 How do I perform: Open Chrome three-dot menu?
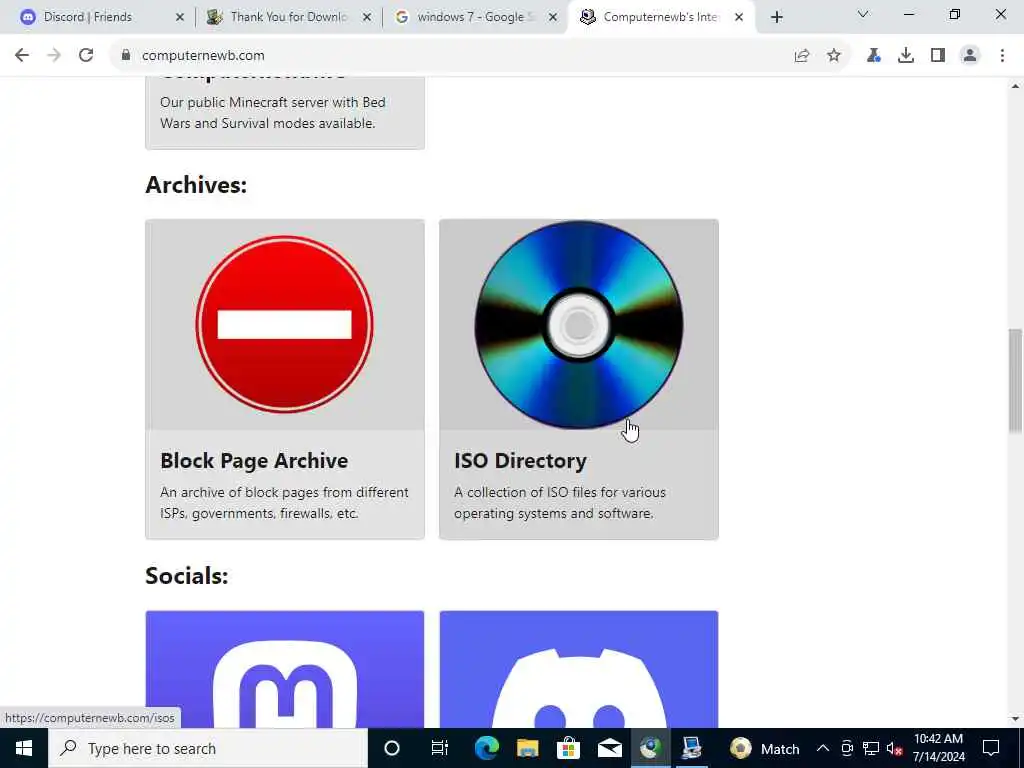(x=1002, y=56)
